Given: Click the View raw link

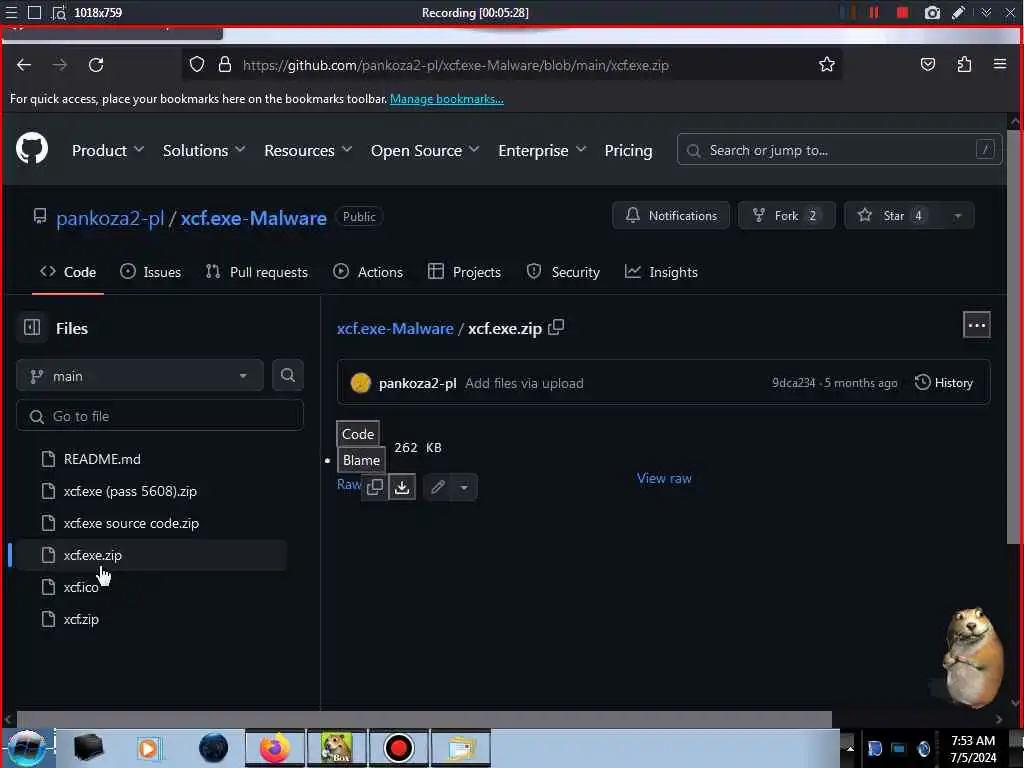Looking at the screenshot, I should [664, 478].
